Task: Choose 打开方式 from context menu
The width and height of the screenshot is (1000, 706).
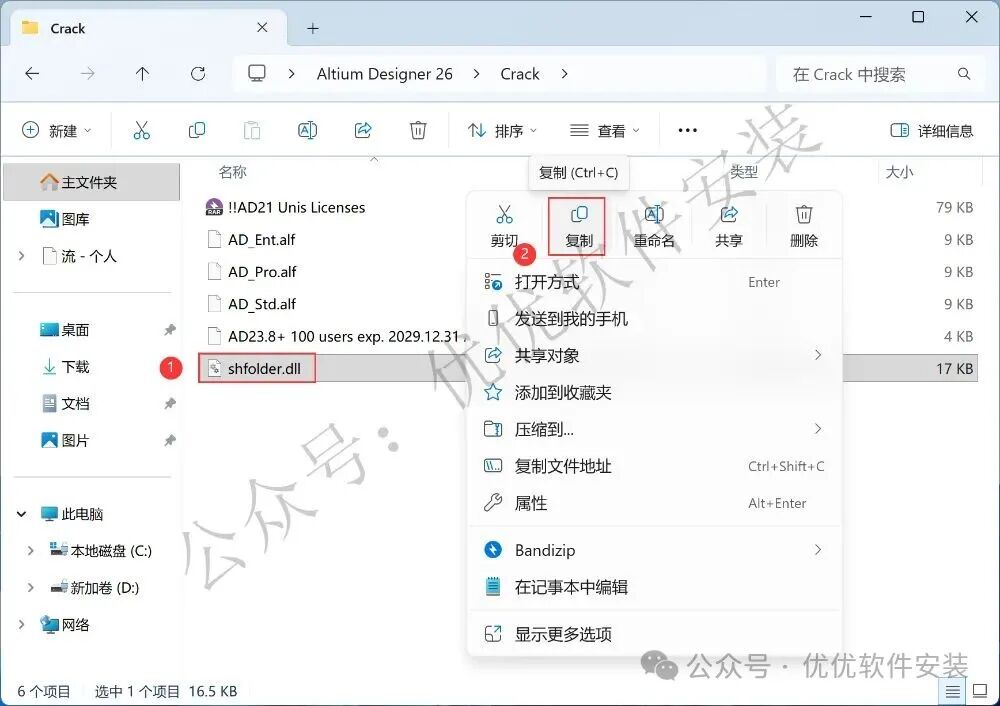Action: pyautogui.click(x=654, y=282)
